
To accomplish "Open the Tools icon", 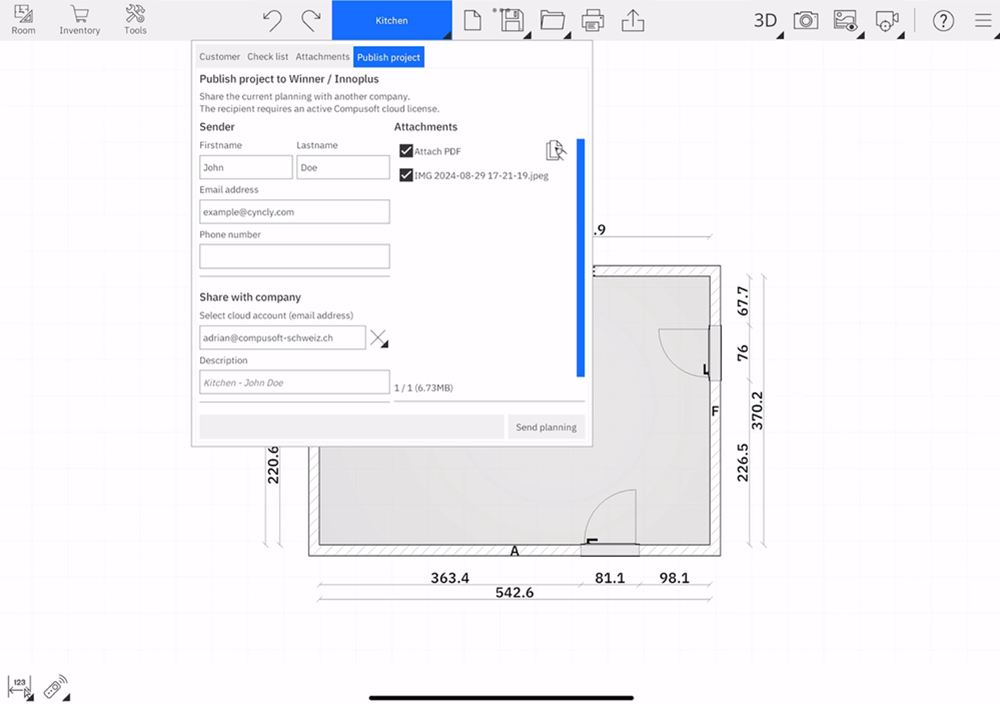I will point(135,20).
